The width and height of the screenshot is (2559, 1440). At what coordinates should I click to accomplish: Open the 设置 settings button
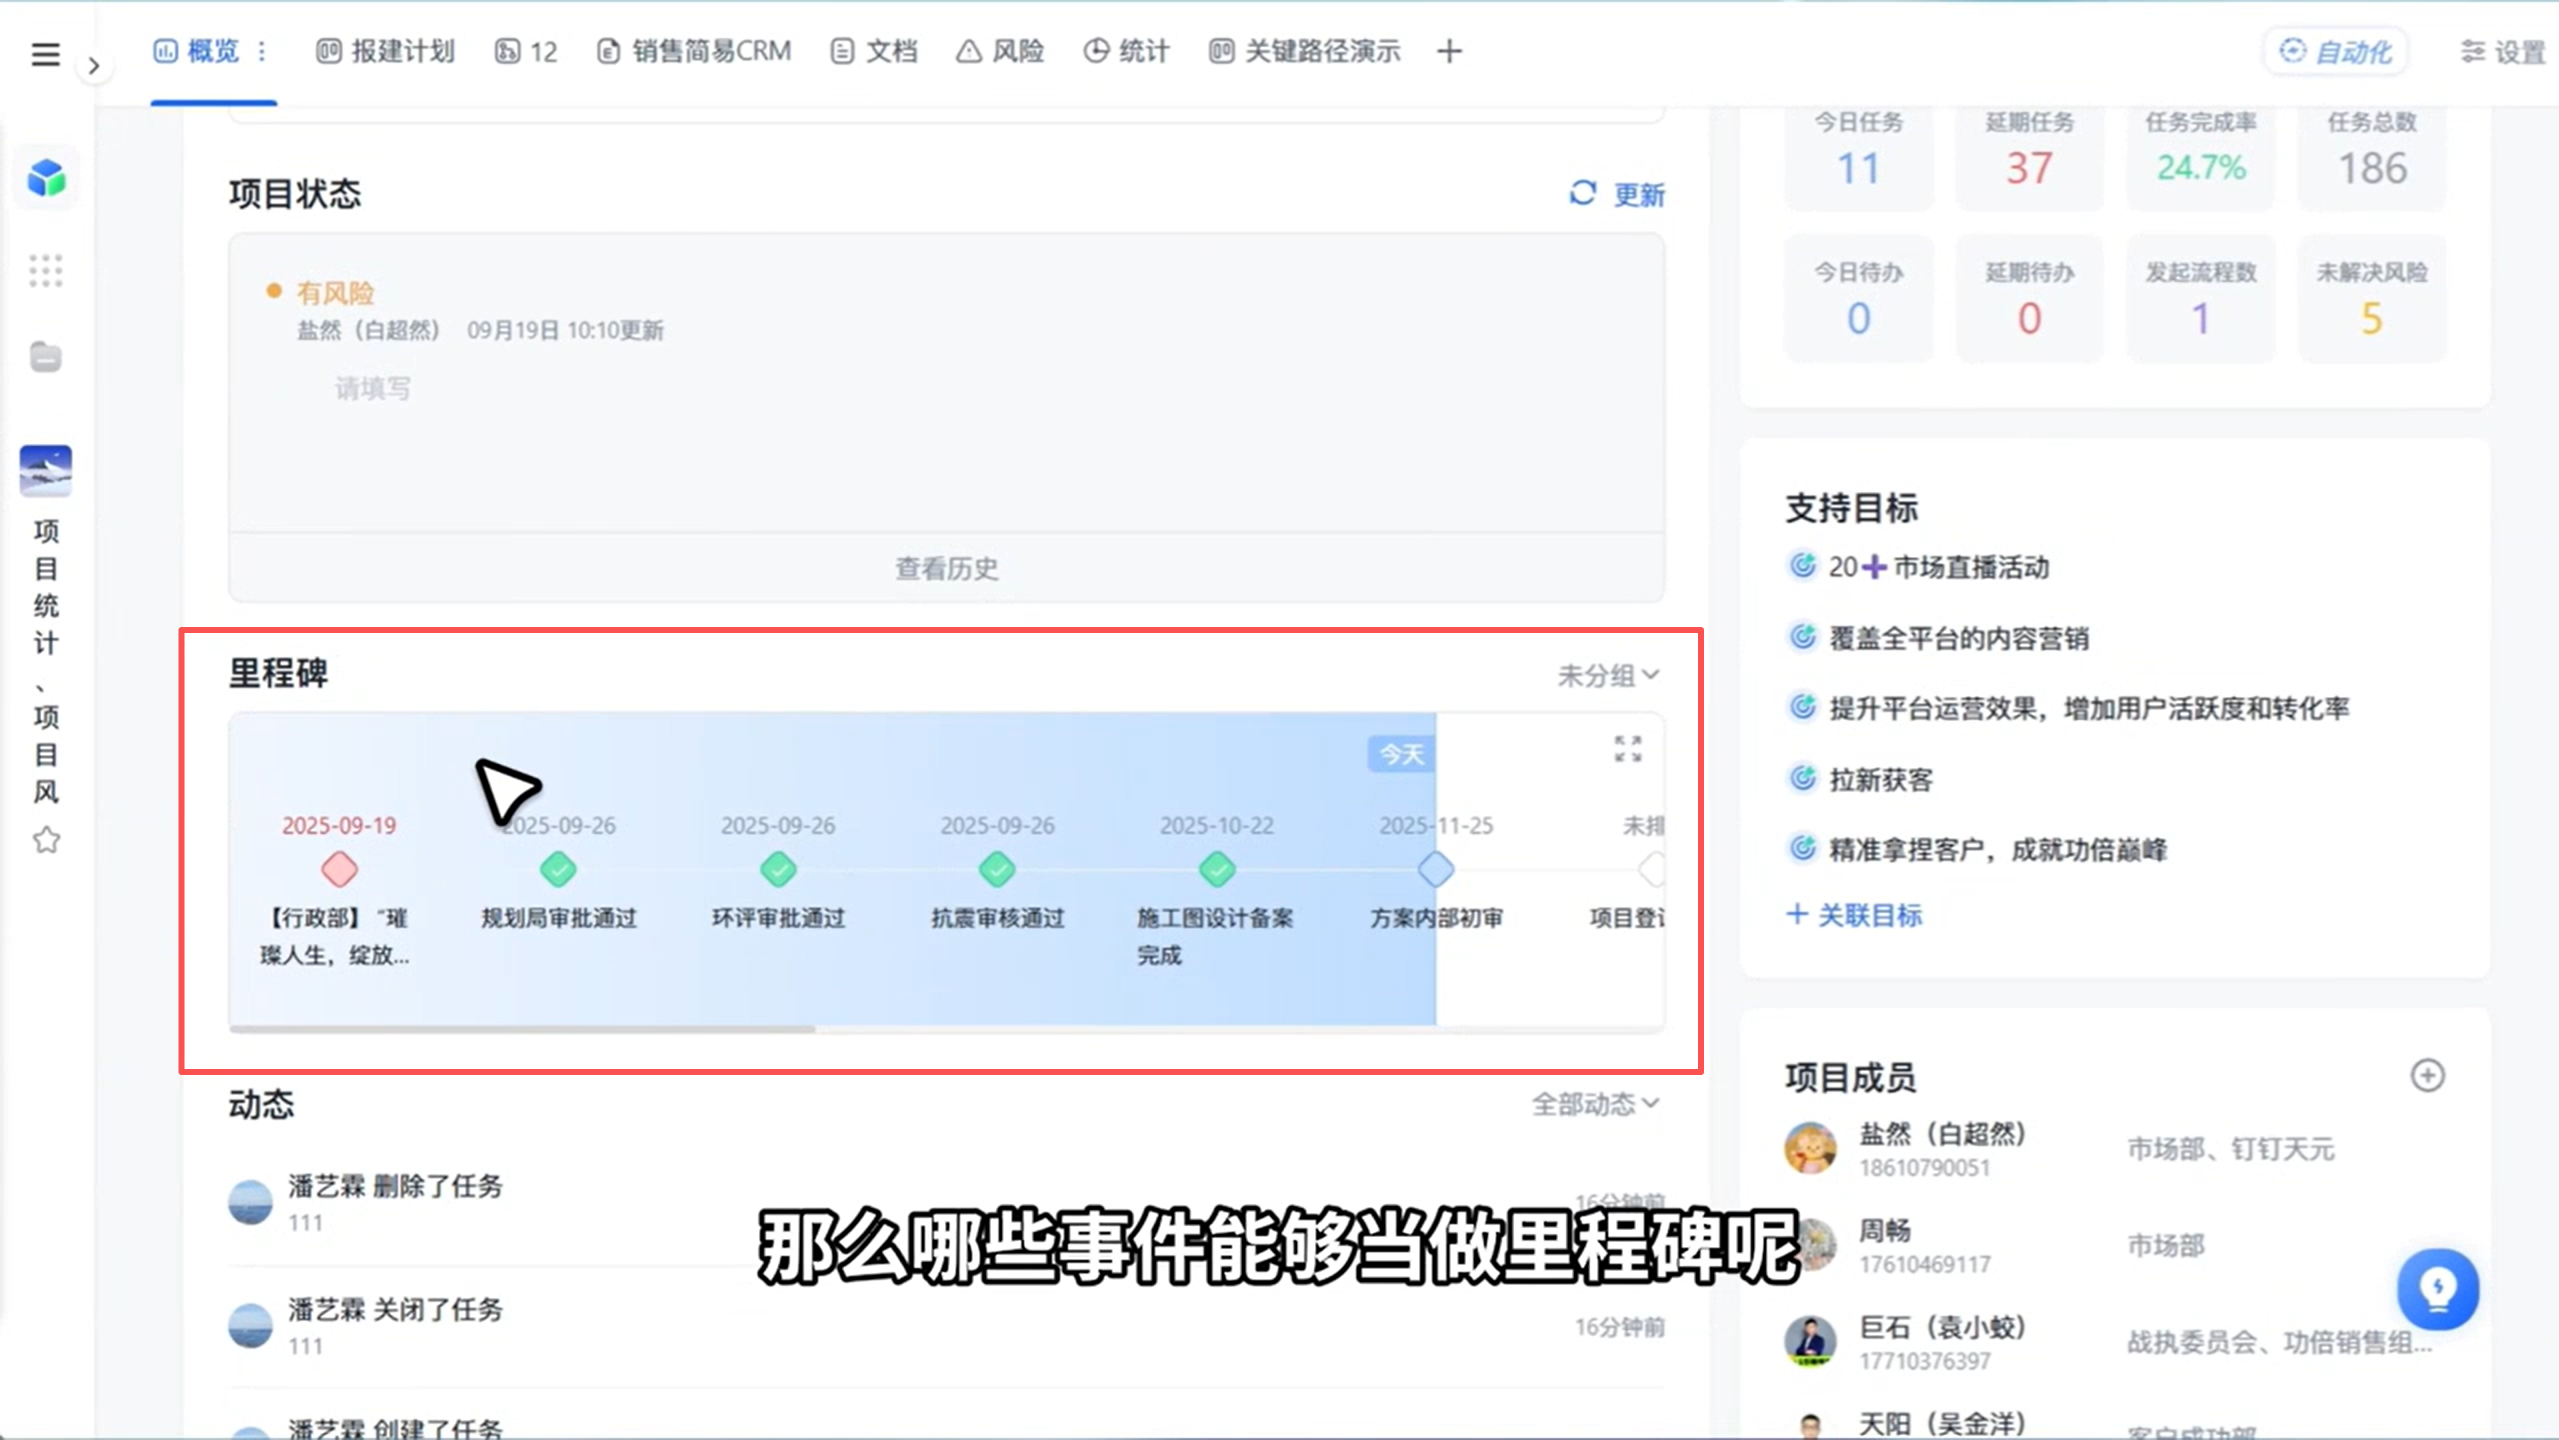(x=2502, y=51)
